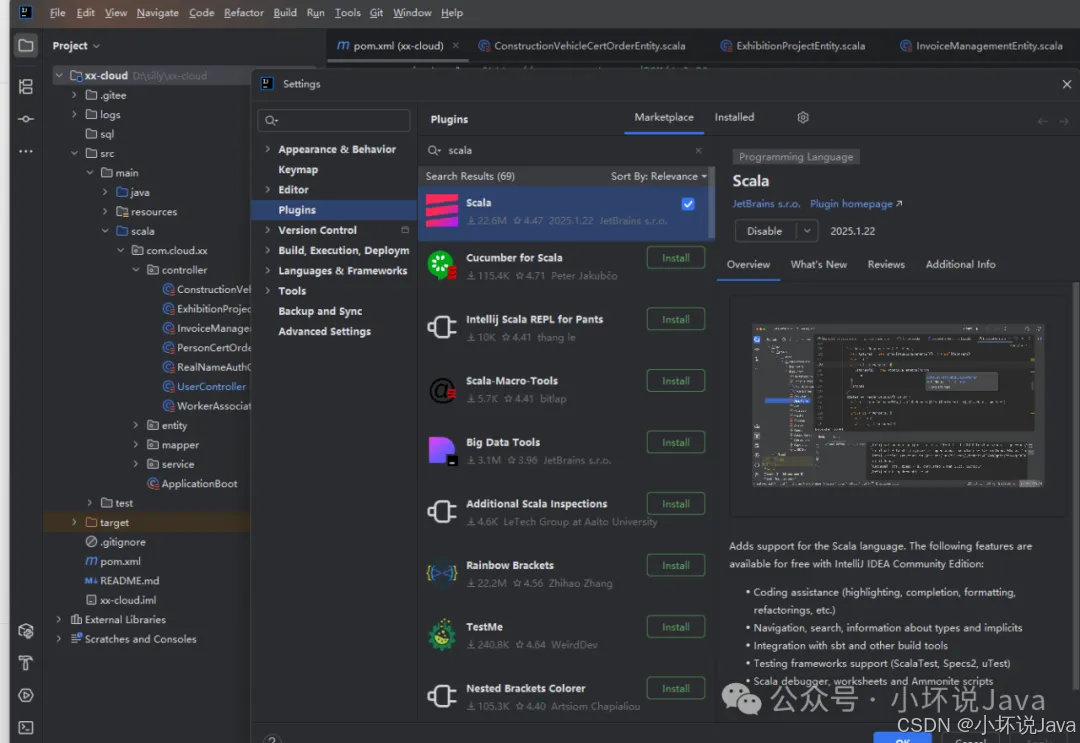The height and width of the screenshot is (743, 1080).
Task: Click the plugin description scrollbar
Action: [x=1075, y=484]
